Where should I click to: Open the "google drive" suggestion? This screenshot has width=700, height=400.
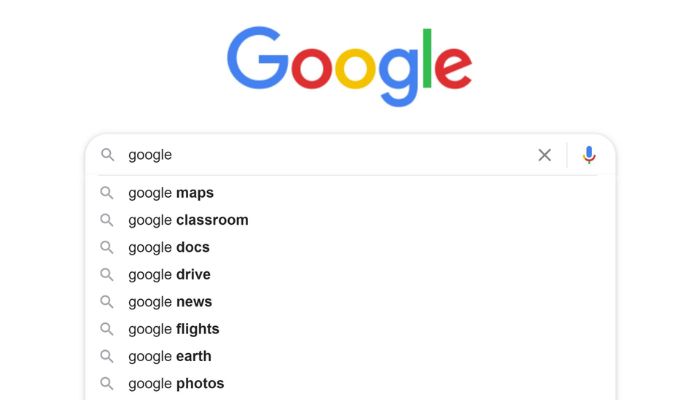(169, 274)
